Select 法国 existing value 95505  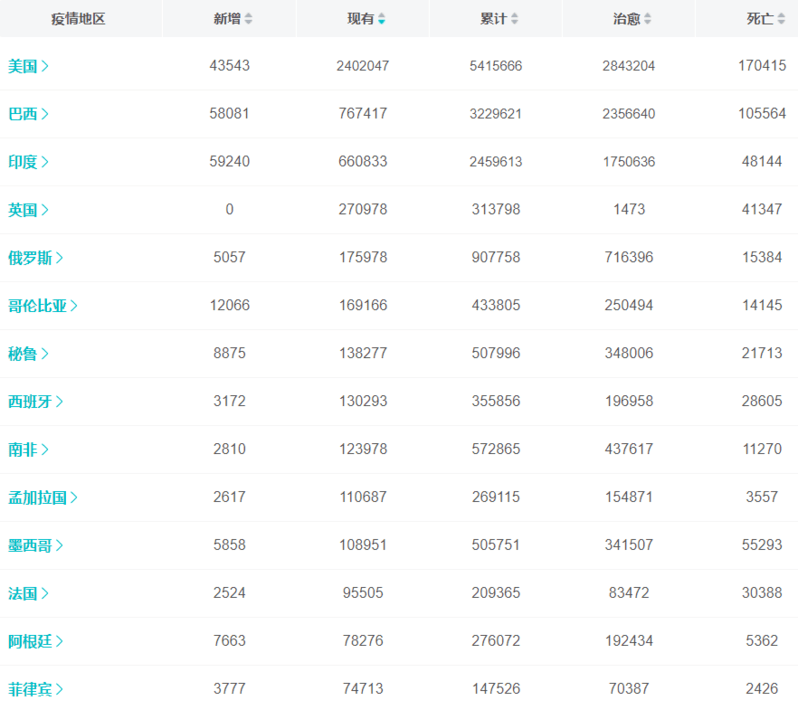[x=363, y=592]
